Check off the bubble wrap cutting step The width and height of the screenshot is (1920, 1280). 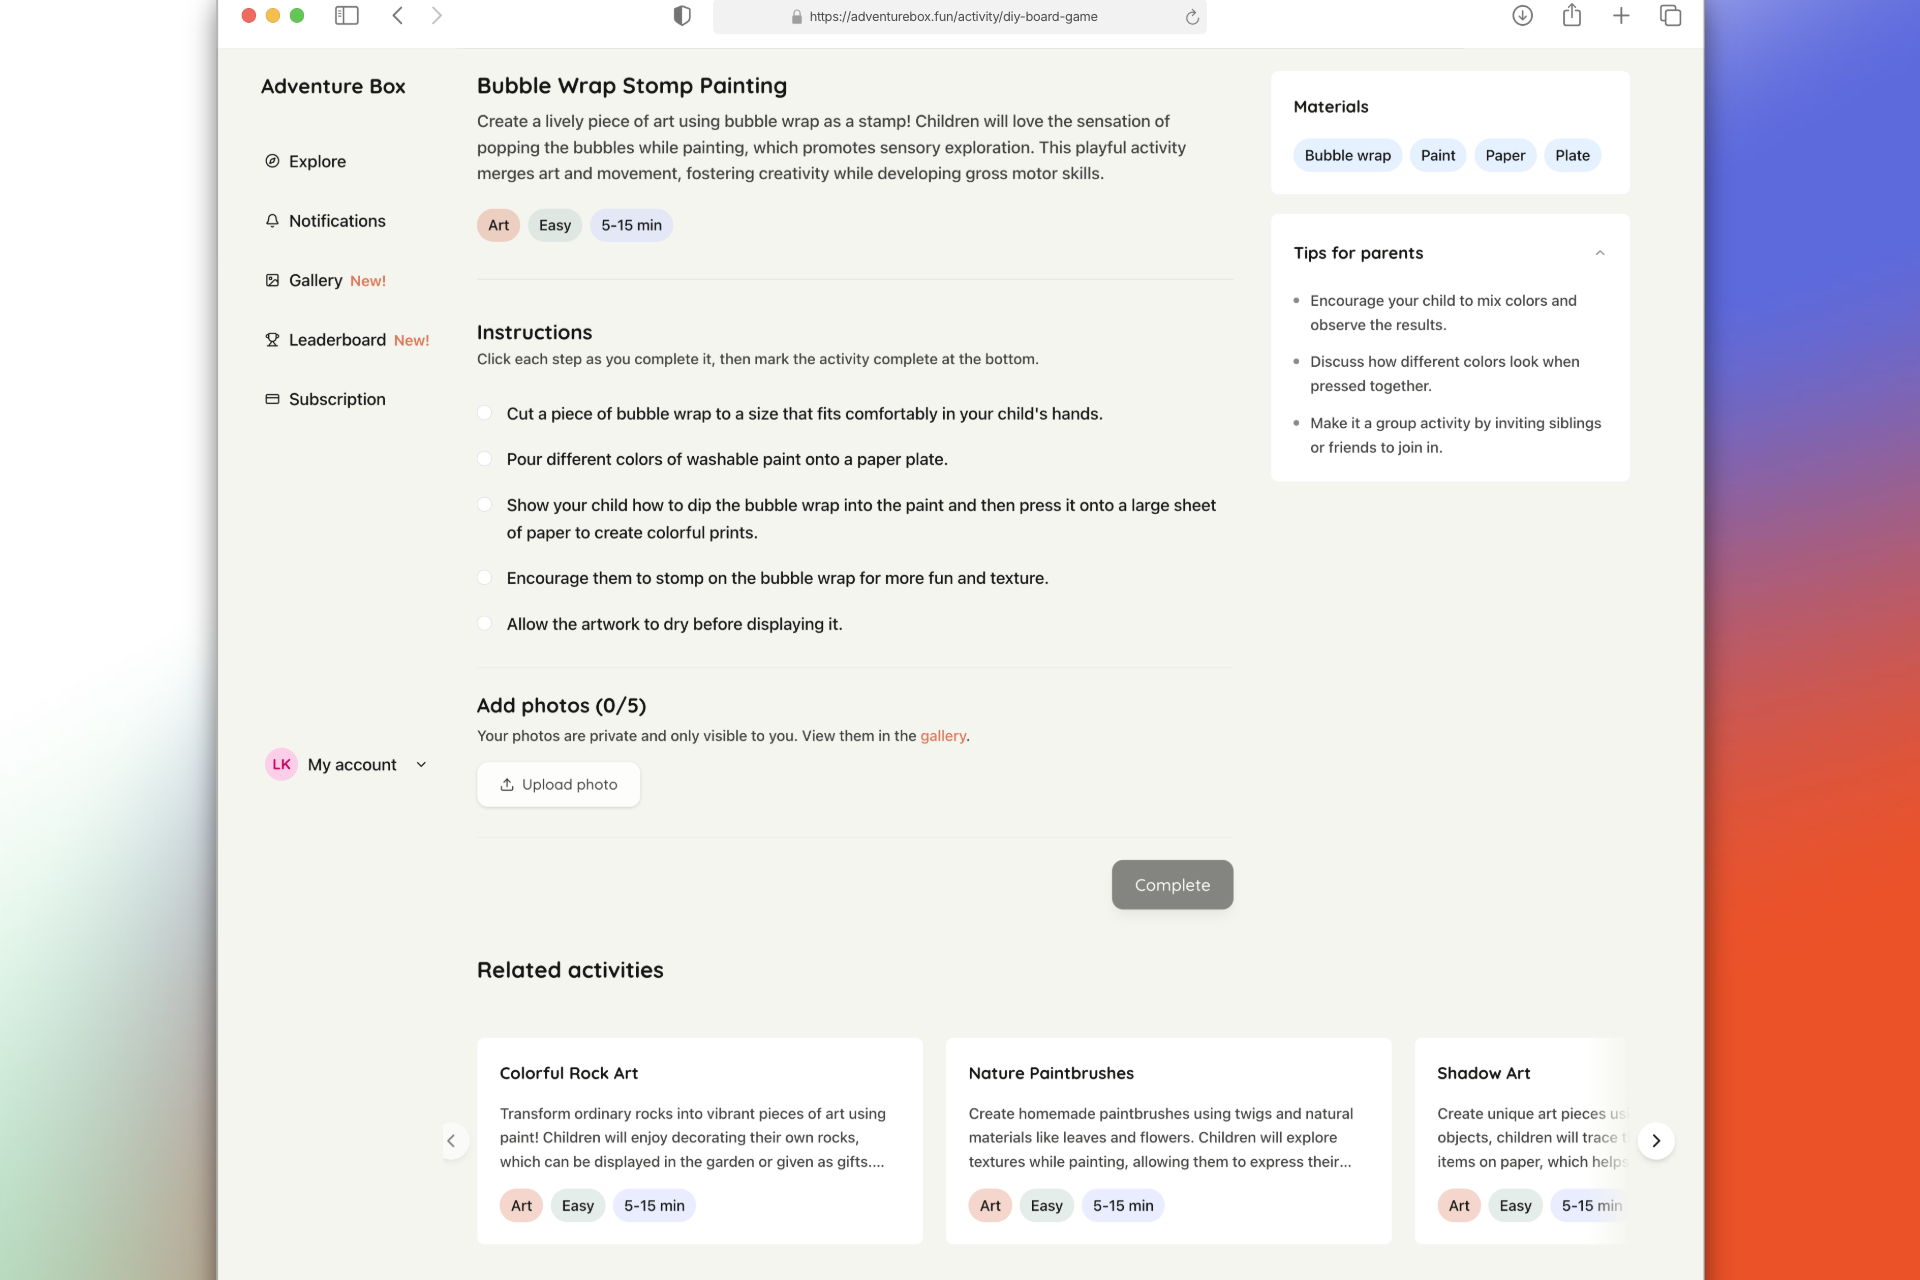[x=485, y=413]
